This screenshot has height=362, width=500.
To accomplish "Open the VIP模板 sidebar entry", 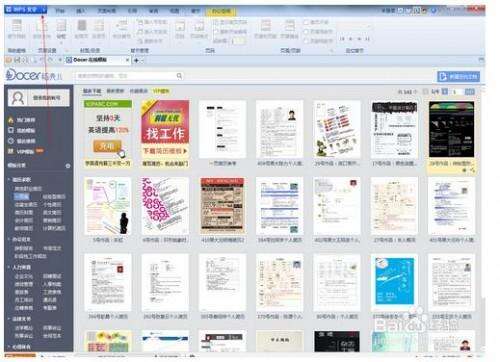I will (x=25, y=152).
